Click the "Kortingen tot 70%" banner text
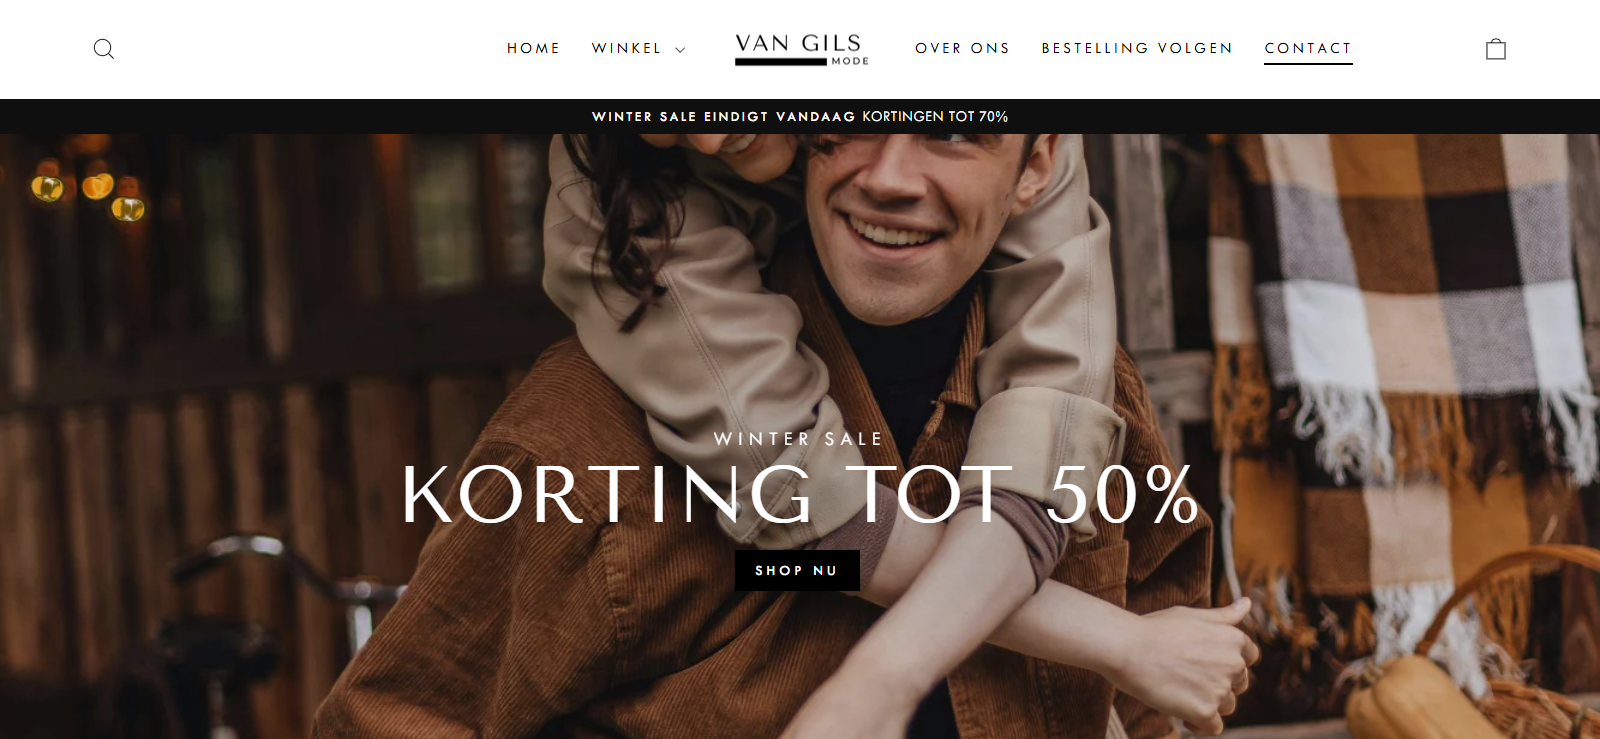 click(935, 117)
